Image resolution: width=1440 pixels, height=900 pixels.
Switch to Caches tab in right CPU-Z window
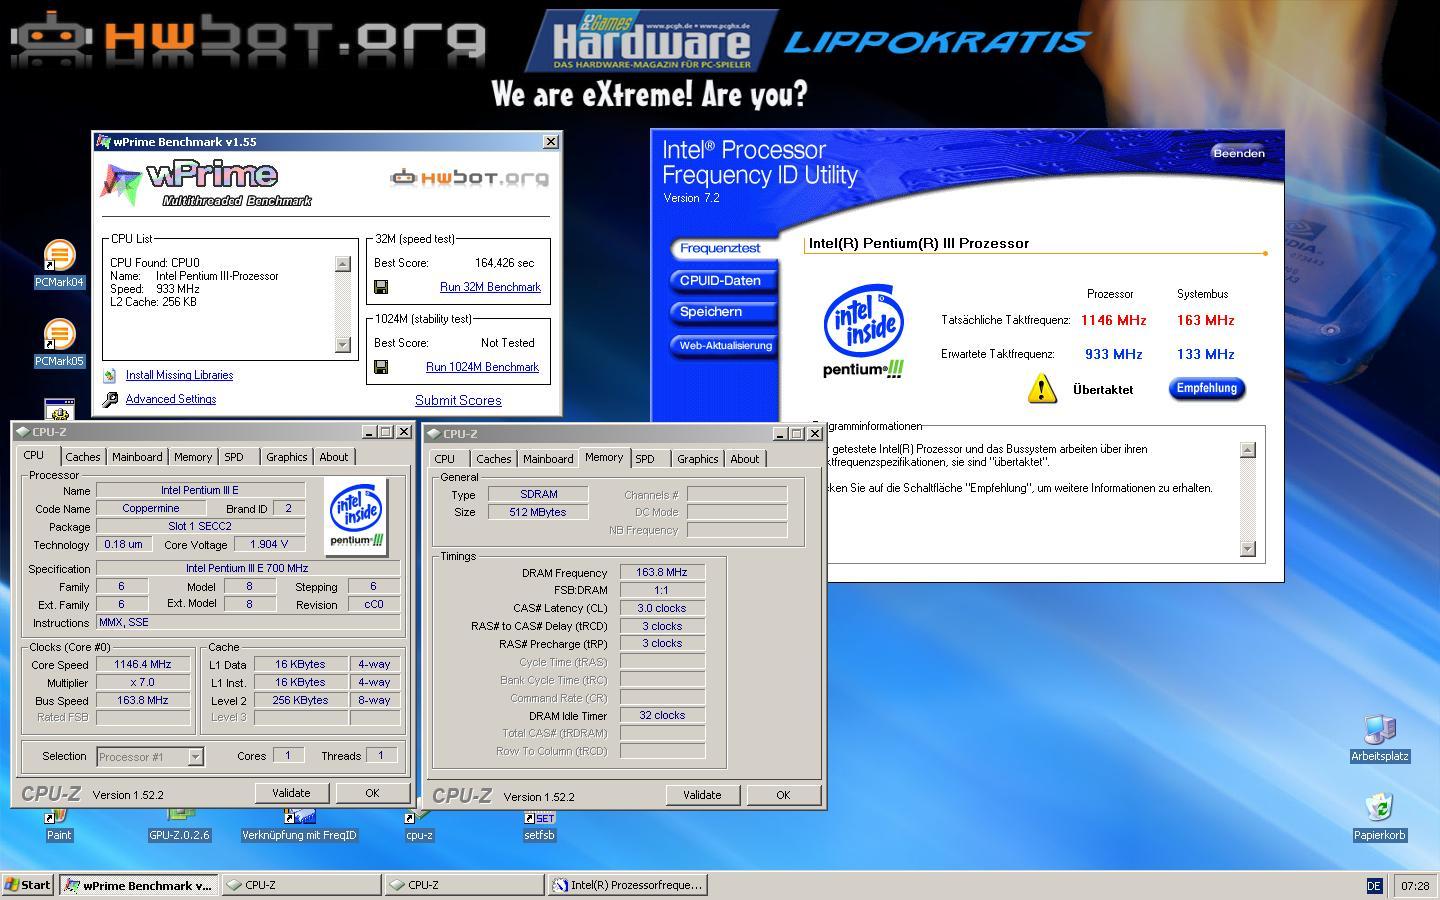[x=494, y=459]
